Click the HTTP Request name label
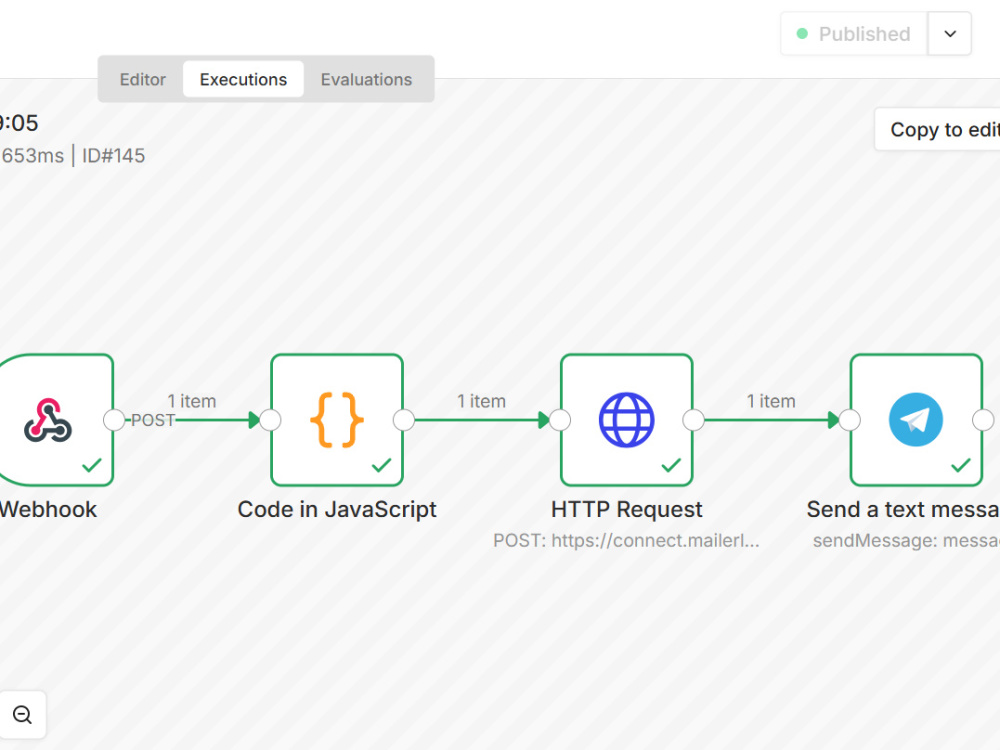The image size is (1000, 750). (x=626, y=510)
